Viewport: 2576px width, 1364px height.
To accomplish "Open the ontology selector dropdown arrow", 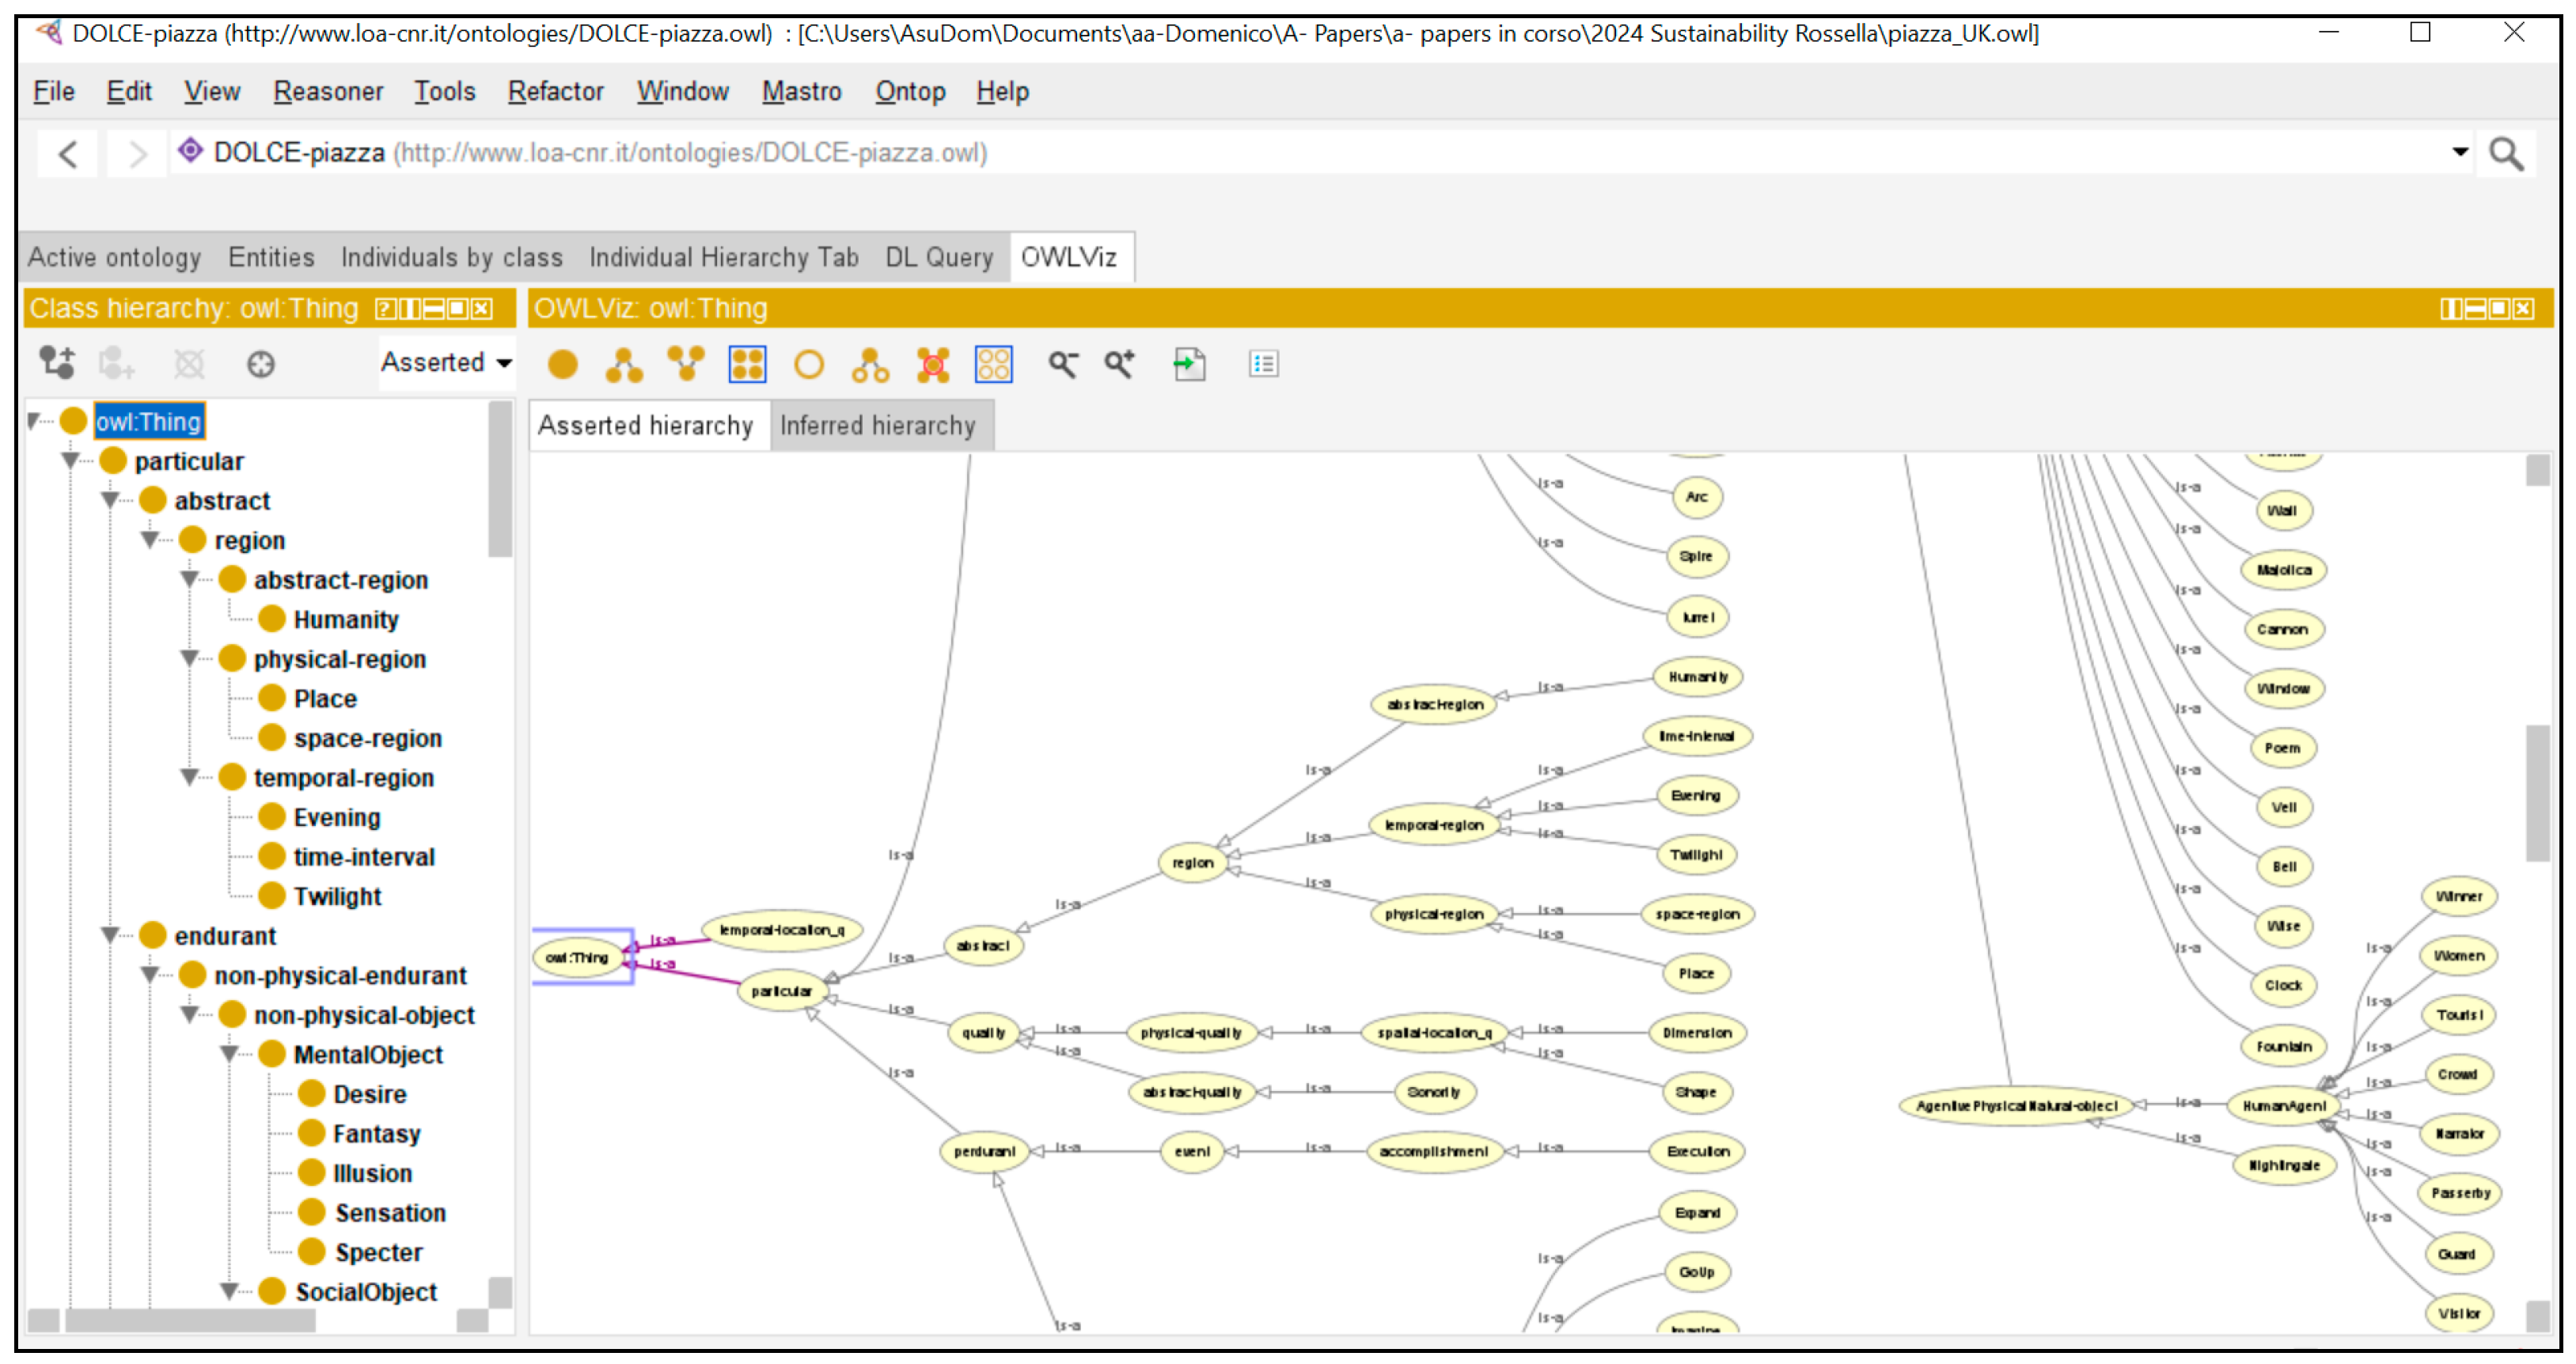I will click(x=2460, y=152).
